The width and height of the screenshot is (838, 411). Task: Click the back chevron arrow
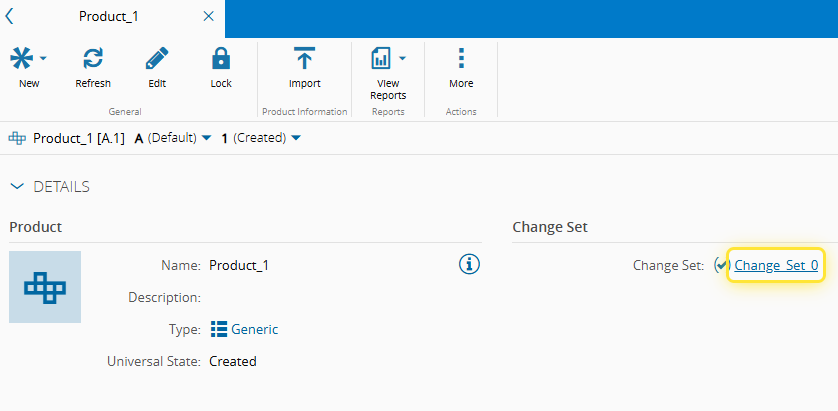pyautogui.click(x=10, y=17)
